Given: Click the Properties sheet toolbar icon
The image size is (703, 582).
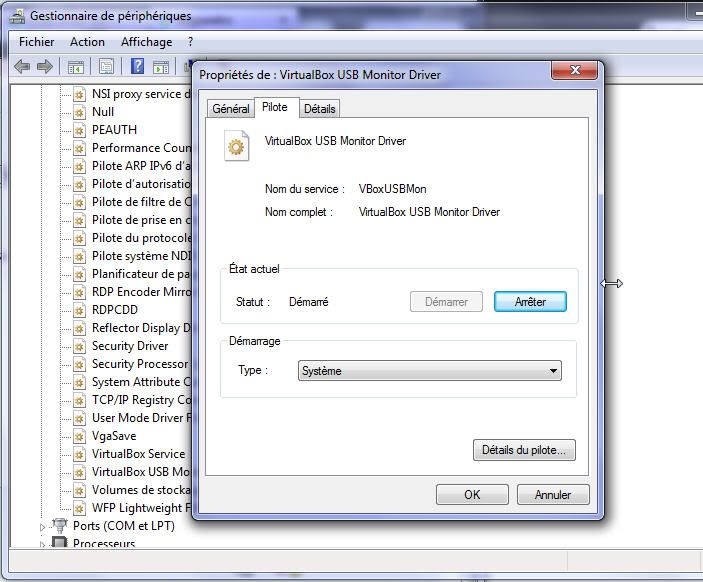Looking at the screenshot, I should 106,67.
